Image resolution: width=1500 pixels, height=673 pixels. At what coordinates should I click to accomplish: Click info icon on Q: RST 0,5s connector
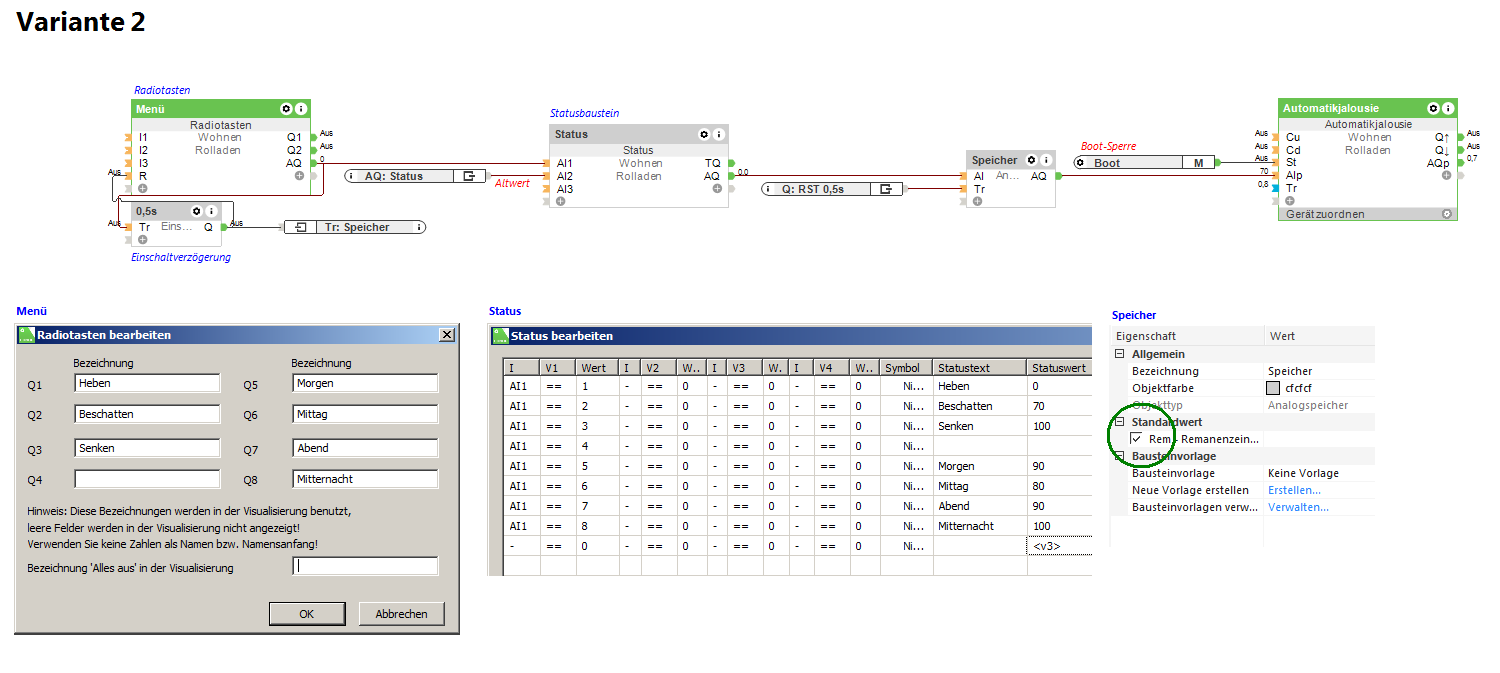pos(768,189)
